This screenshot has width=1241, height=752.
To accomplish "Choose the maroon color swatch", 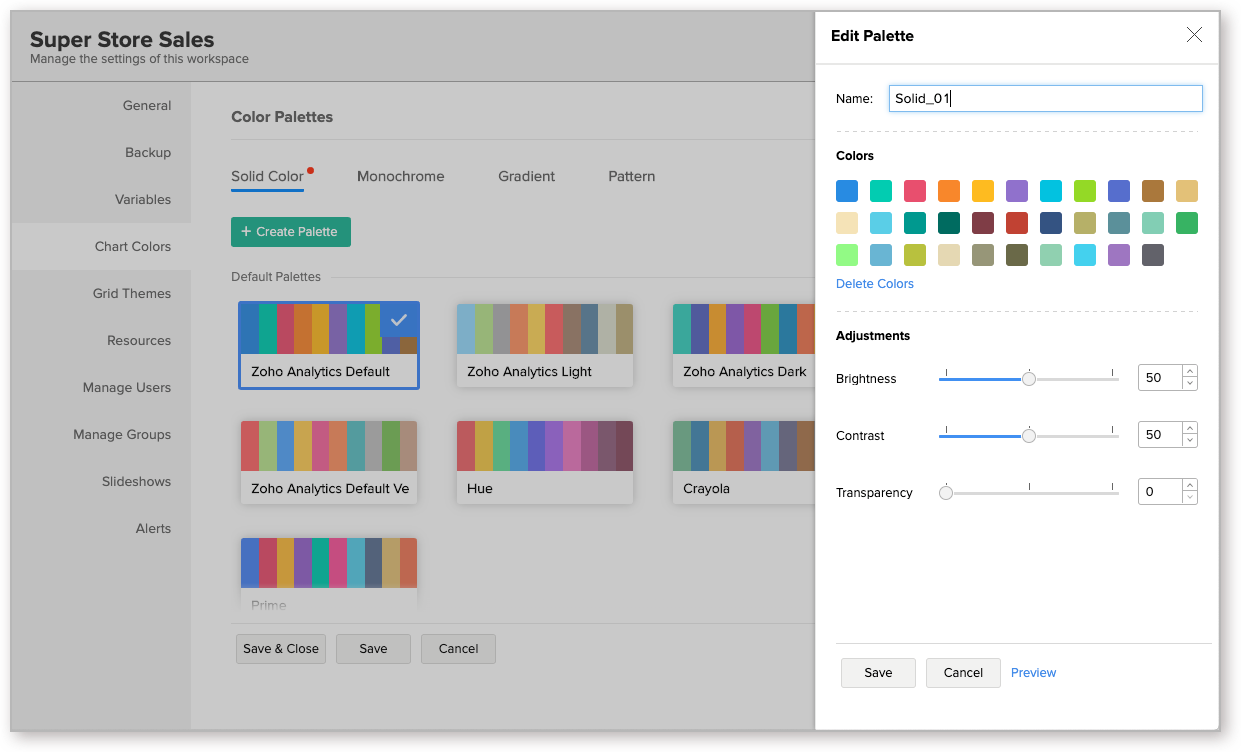I will pyautogui.click(x=983, y=223).
